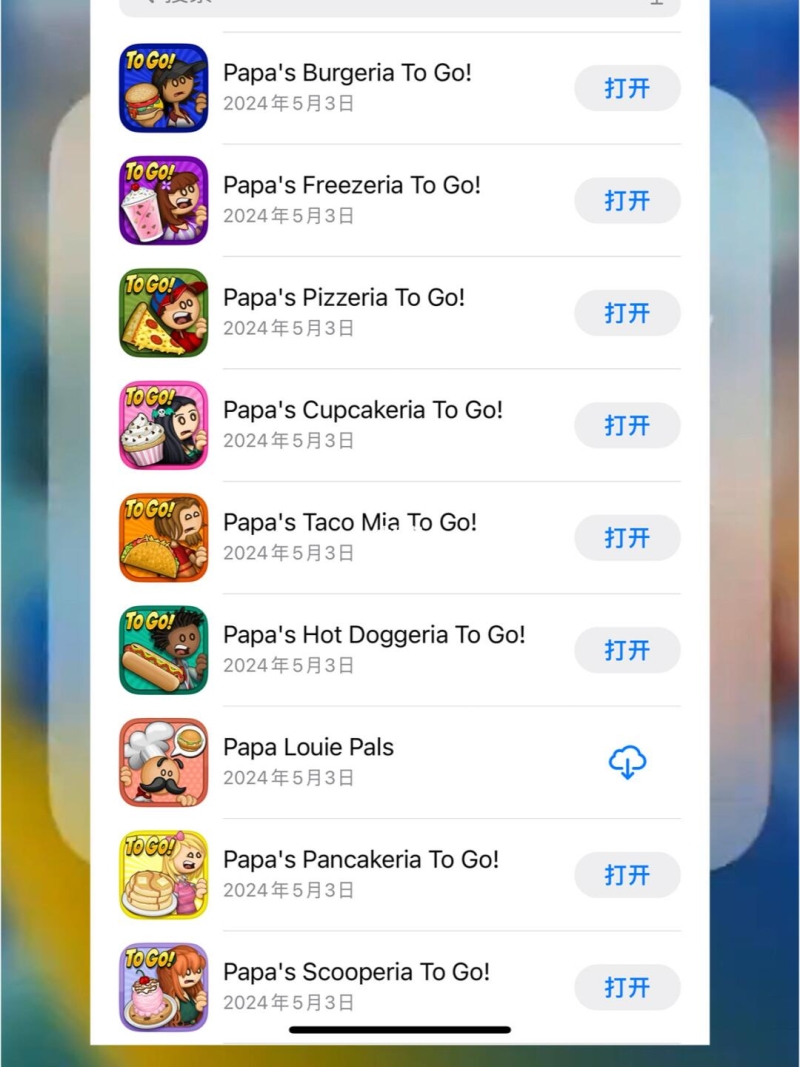Tap the Papa's Cupcakeria To Go! app icon
Screen dimensions: 800x1067
(x=163, y=425)
